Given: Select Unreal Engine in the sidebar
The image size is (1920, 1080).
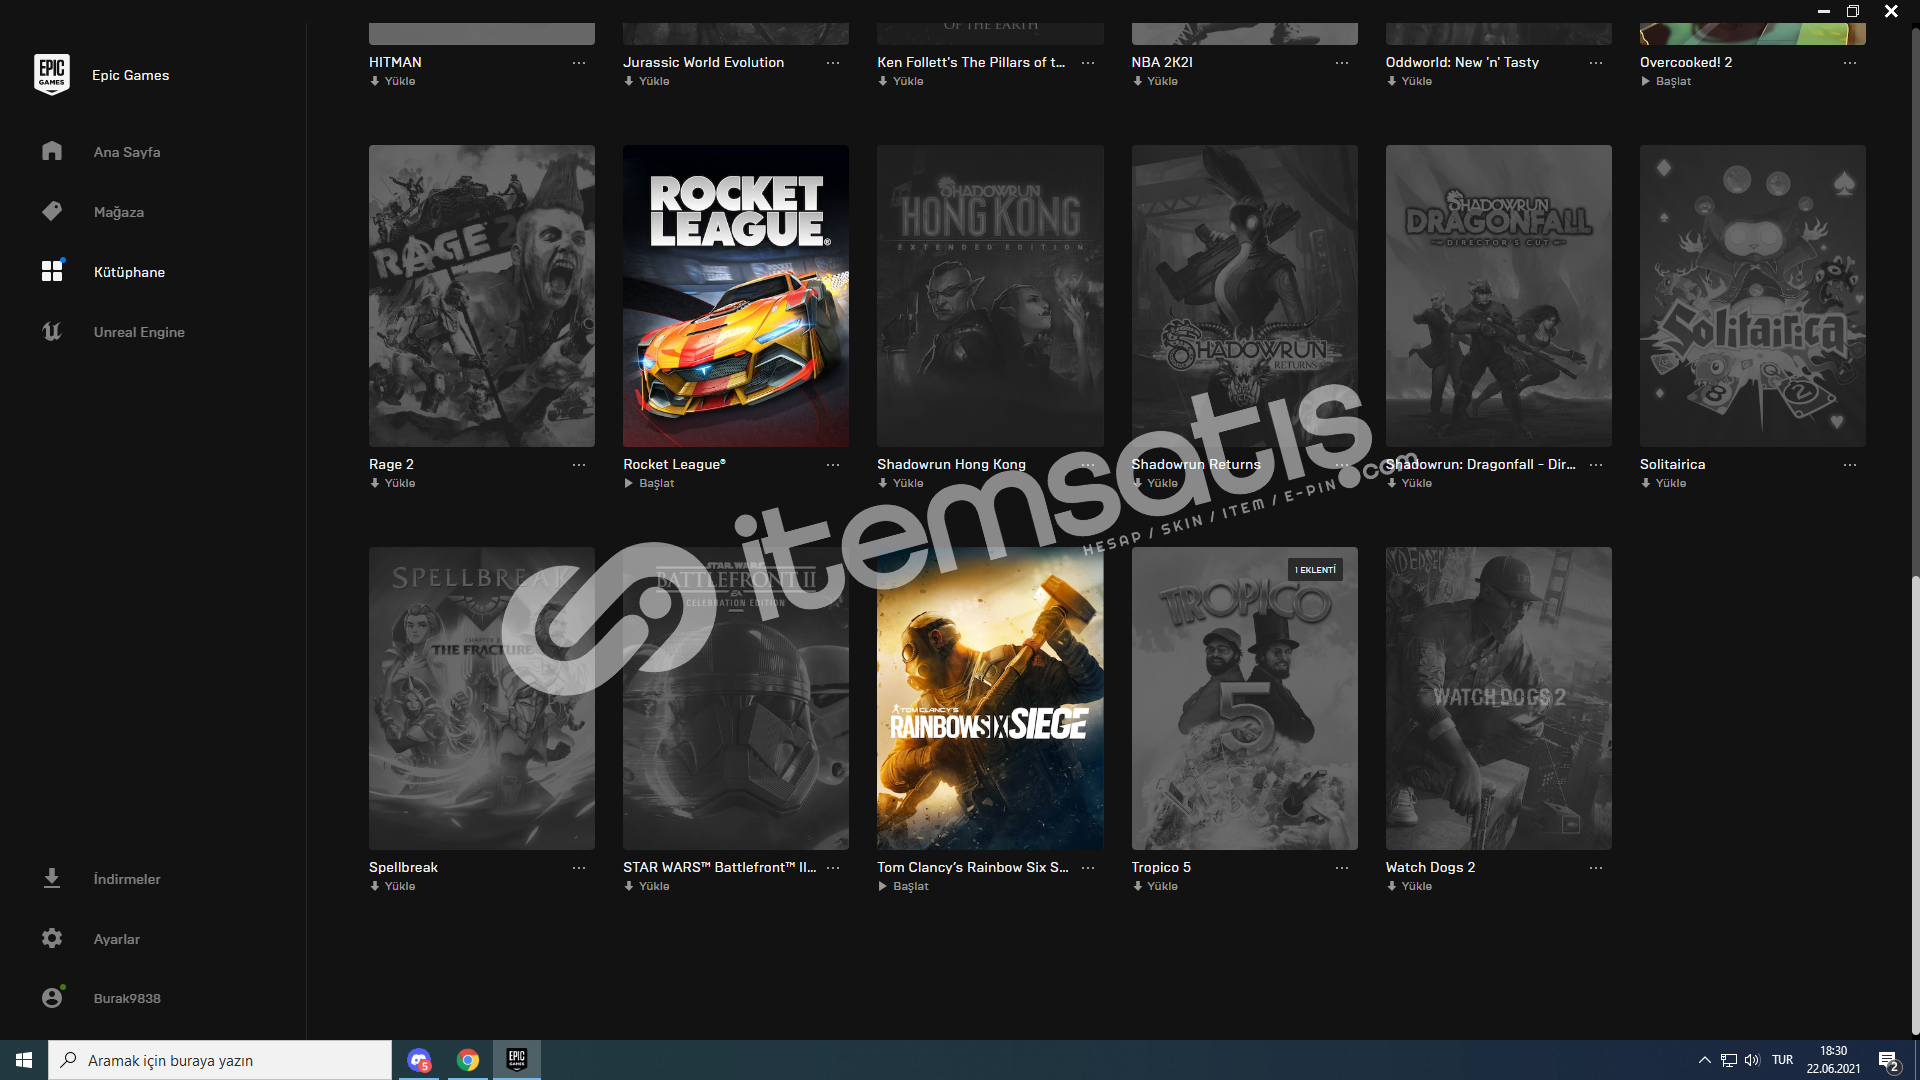Looking at the screenshot, I should 139,332.
